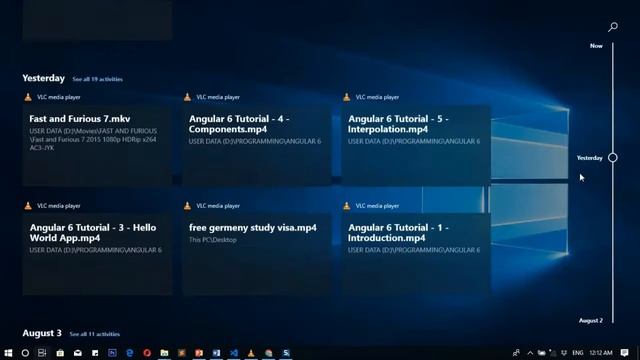Open Photoshop from the taskbar
This screenshot has height=360, width=640.
point(112,353)
